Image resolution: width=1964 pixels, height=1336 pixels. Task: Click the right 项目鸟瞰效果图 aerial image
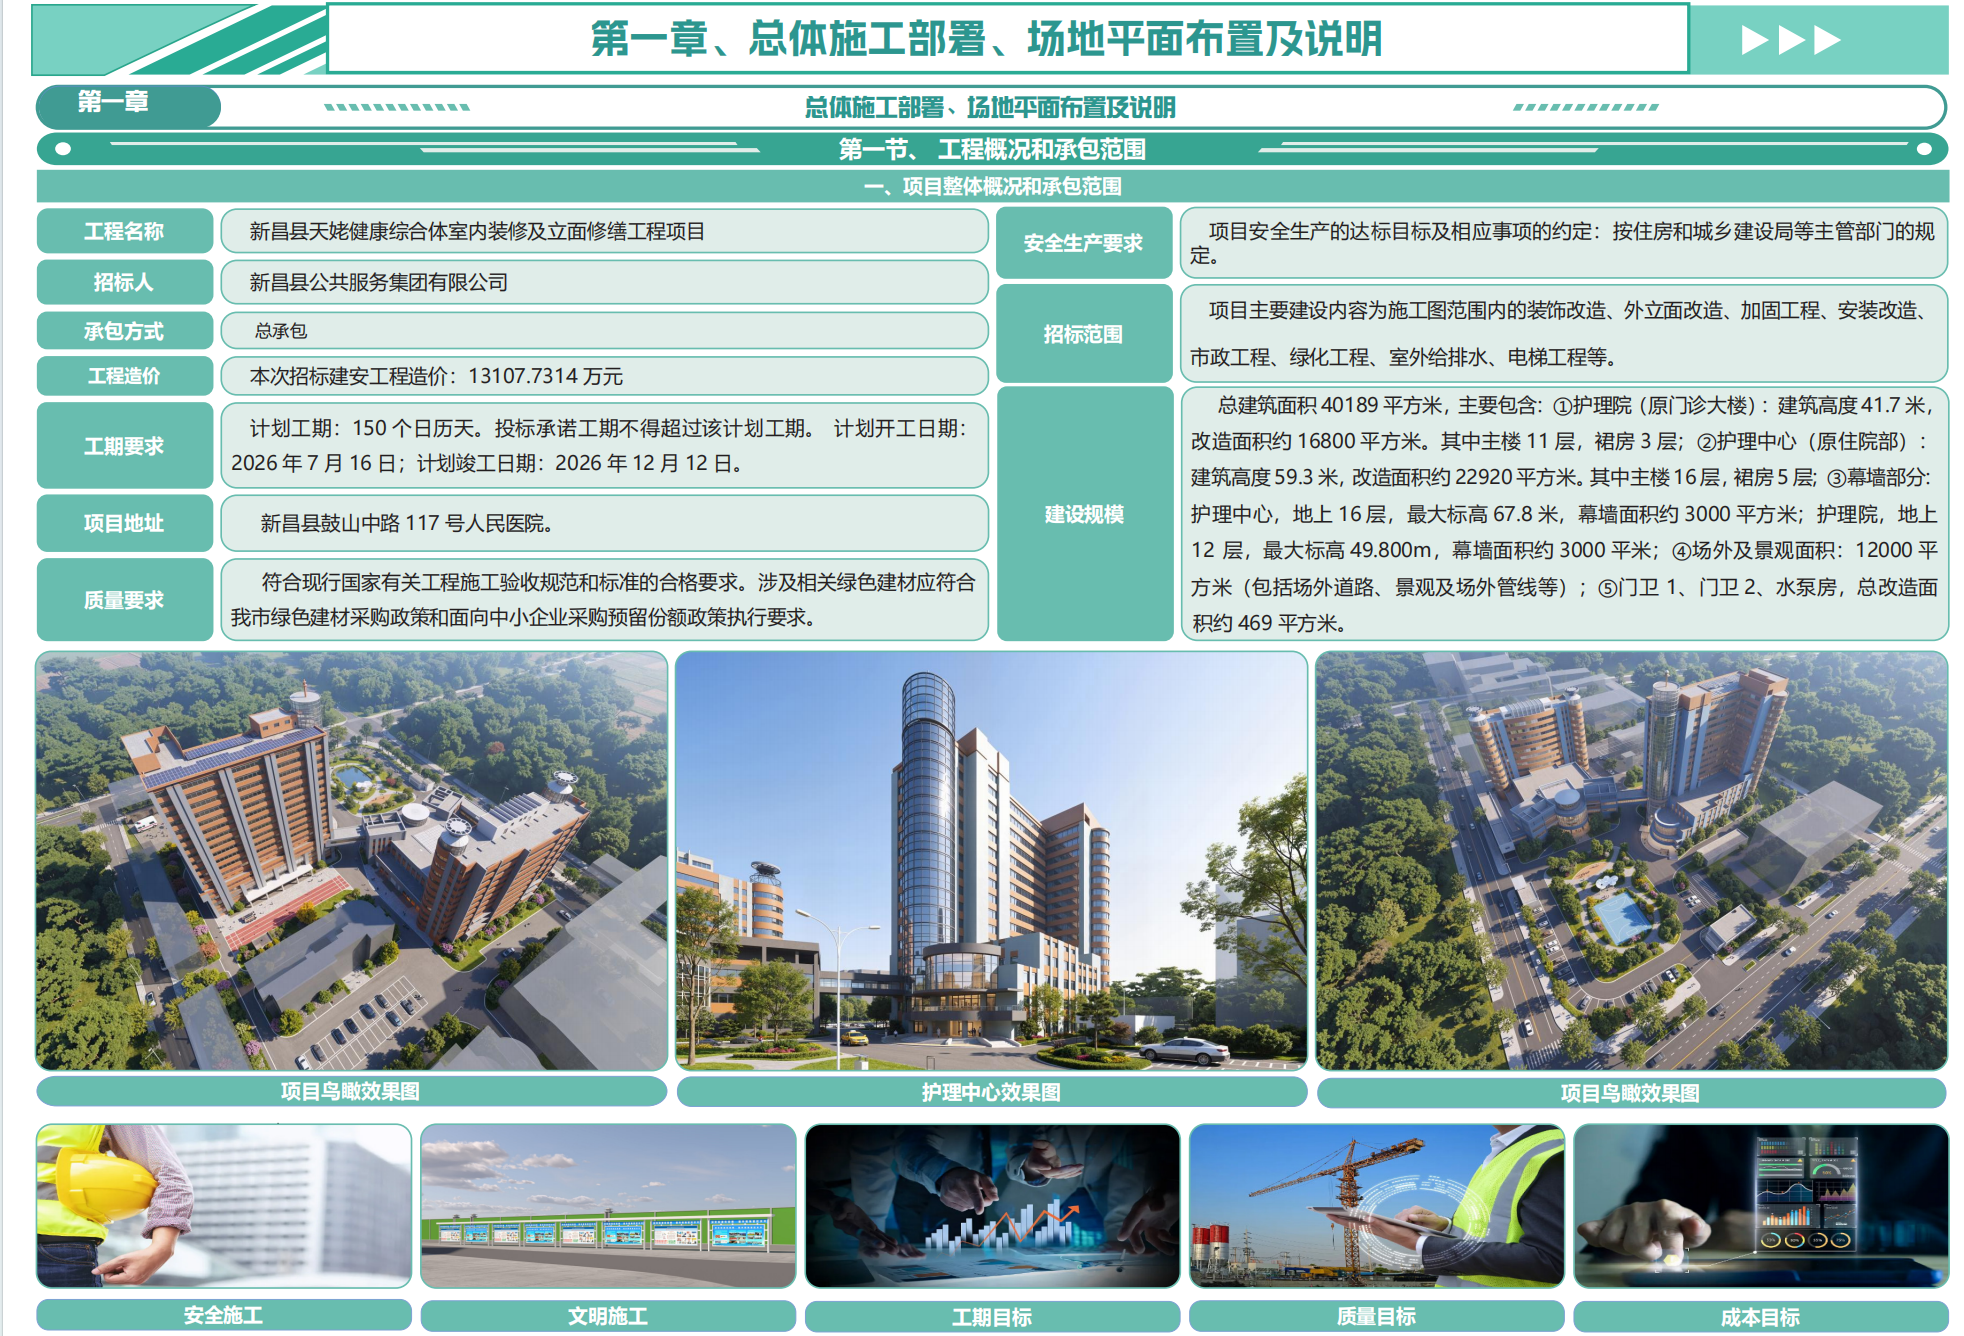tap(1632, 861)
